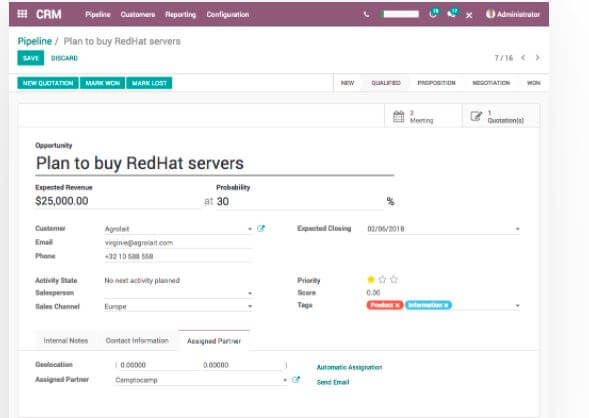Expand the Customer dropdown
Screen dimensions: 589x418
tap(250, 229)
